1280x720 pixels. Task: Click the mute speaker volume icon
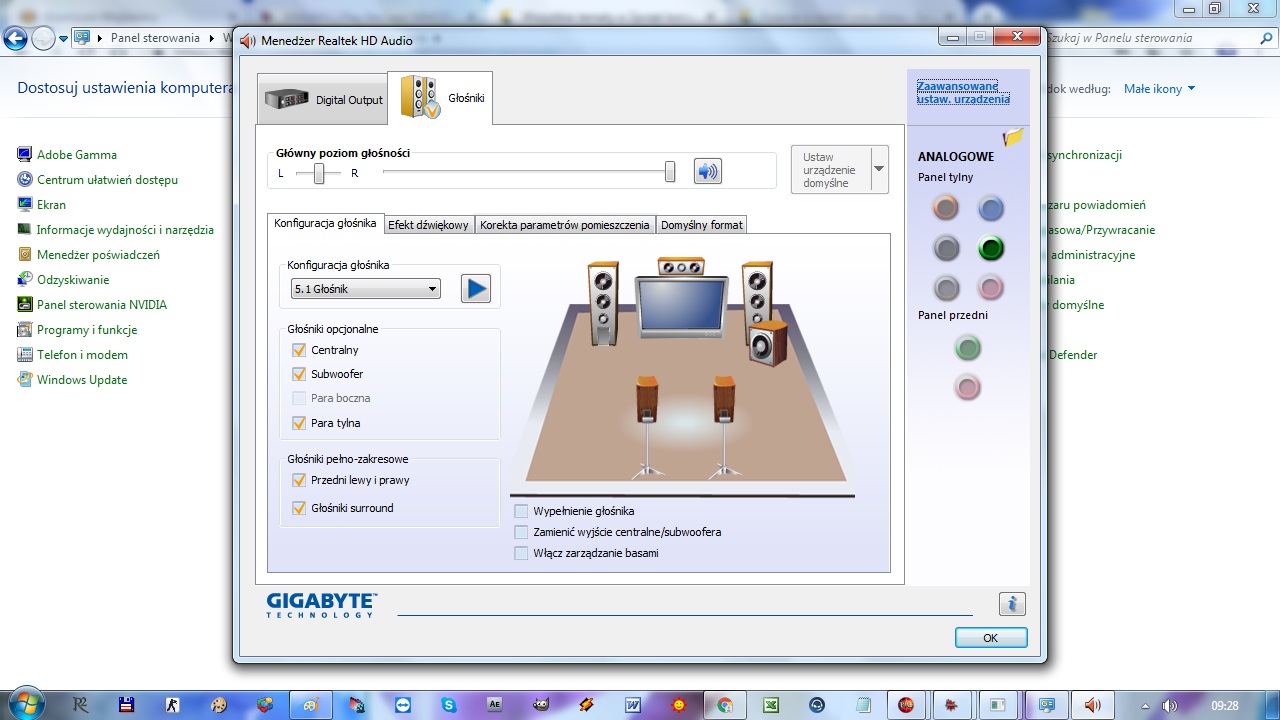708,171
